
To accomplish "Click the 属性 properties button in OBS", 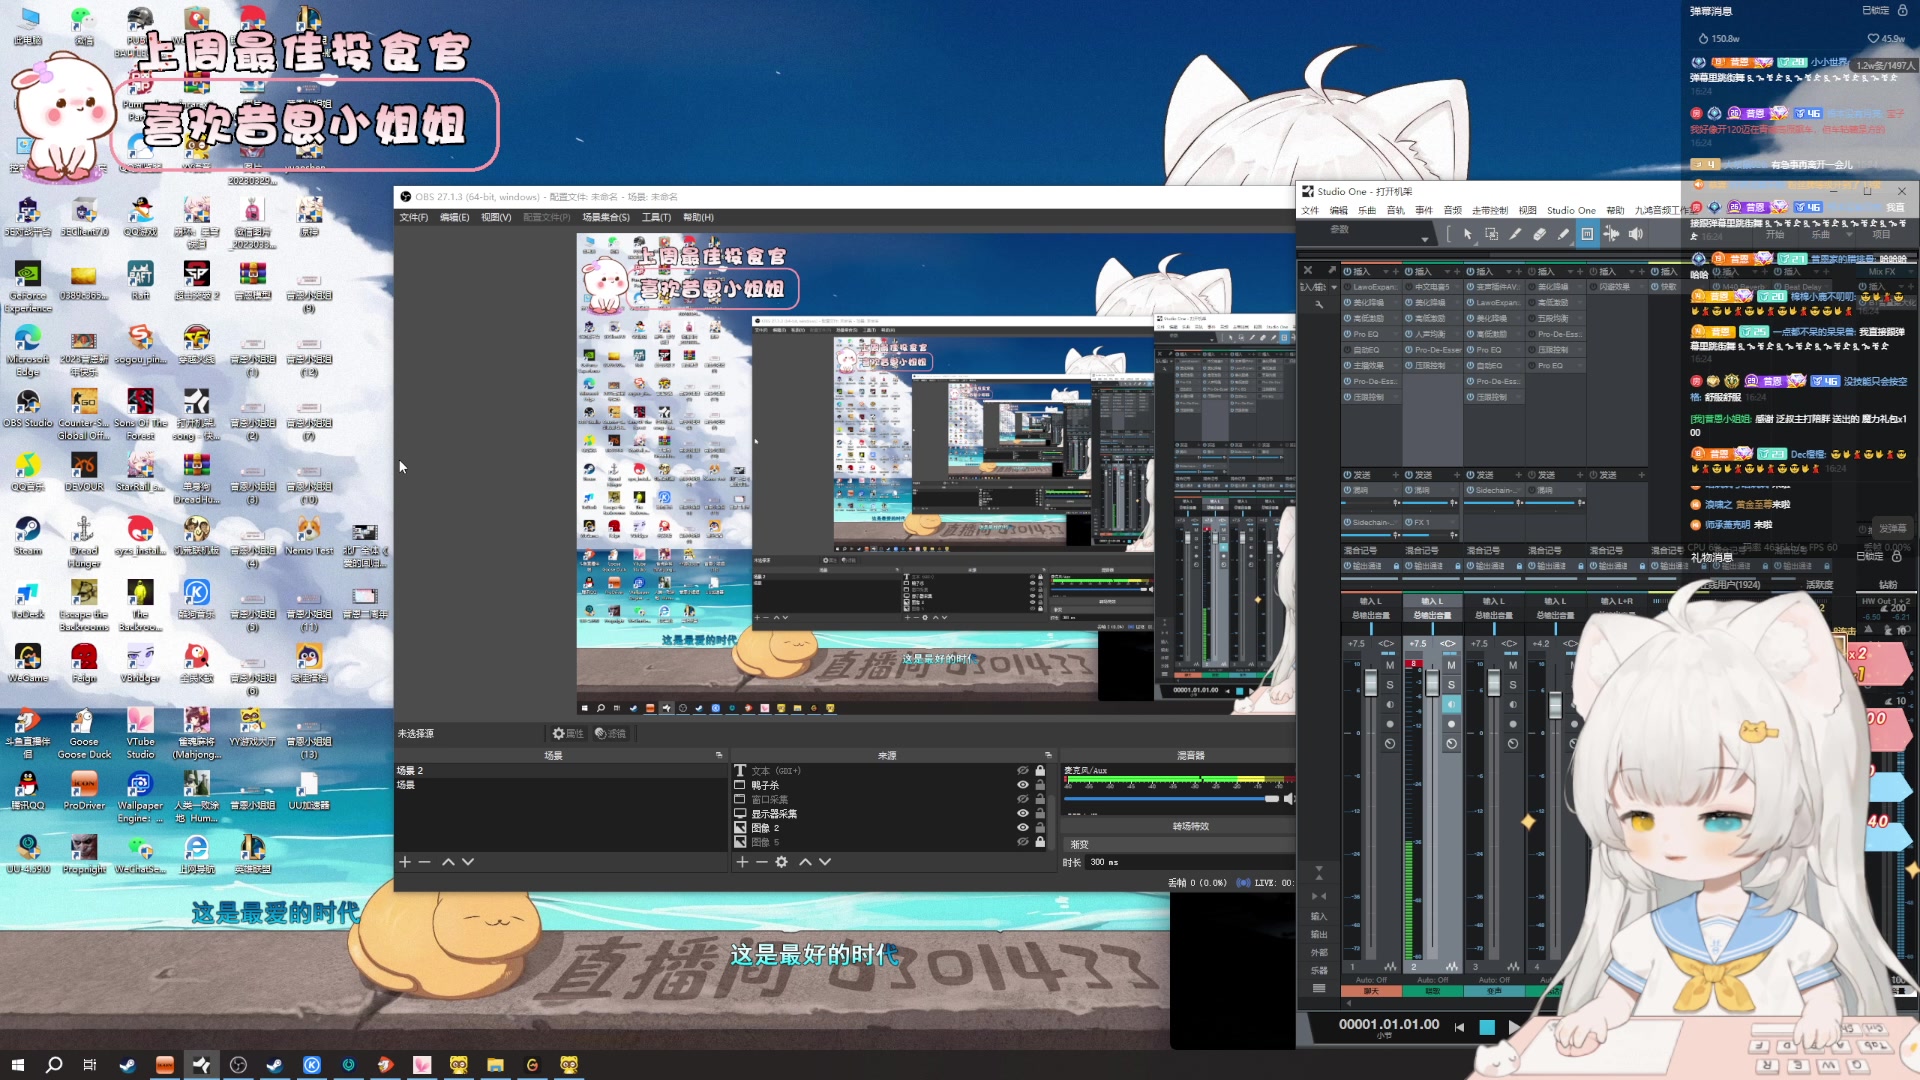I will tap(567, 734).
